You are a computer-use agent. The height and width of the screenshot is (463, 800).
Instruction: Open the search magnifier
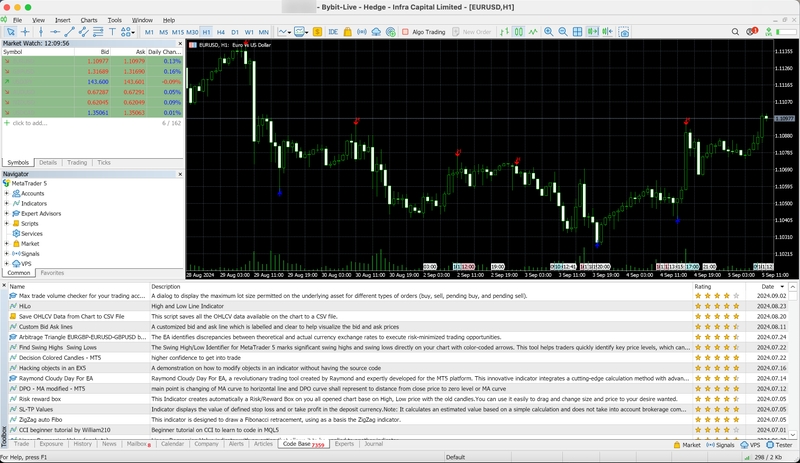pyautogui.click(x=735, y=32)
